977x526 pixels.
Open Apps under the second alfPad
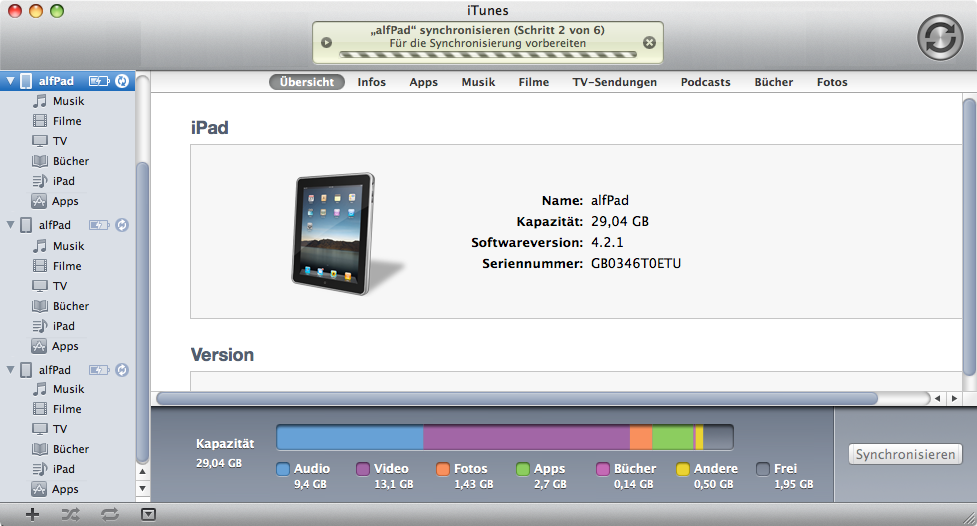point(55,346)
